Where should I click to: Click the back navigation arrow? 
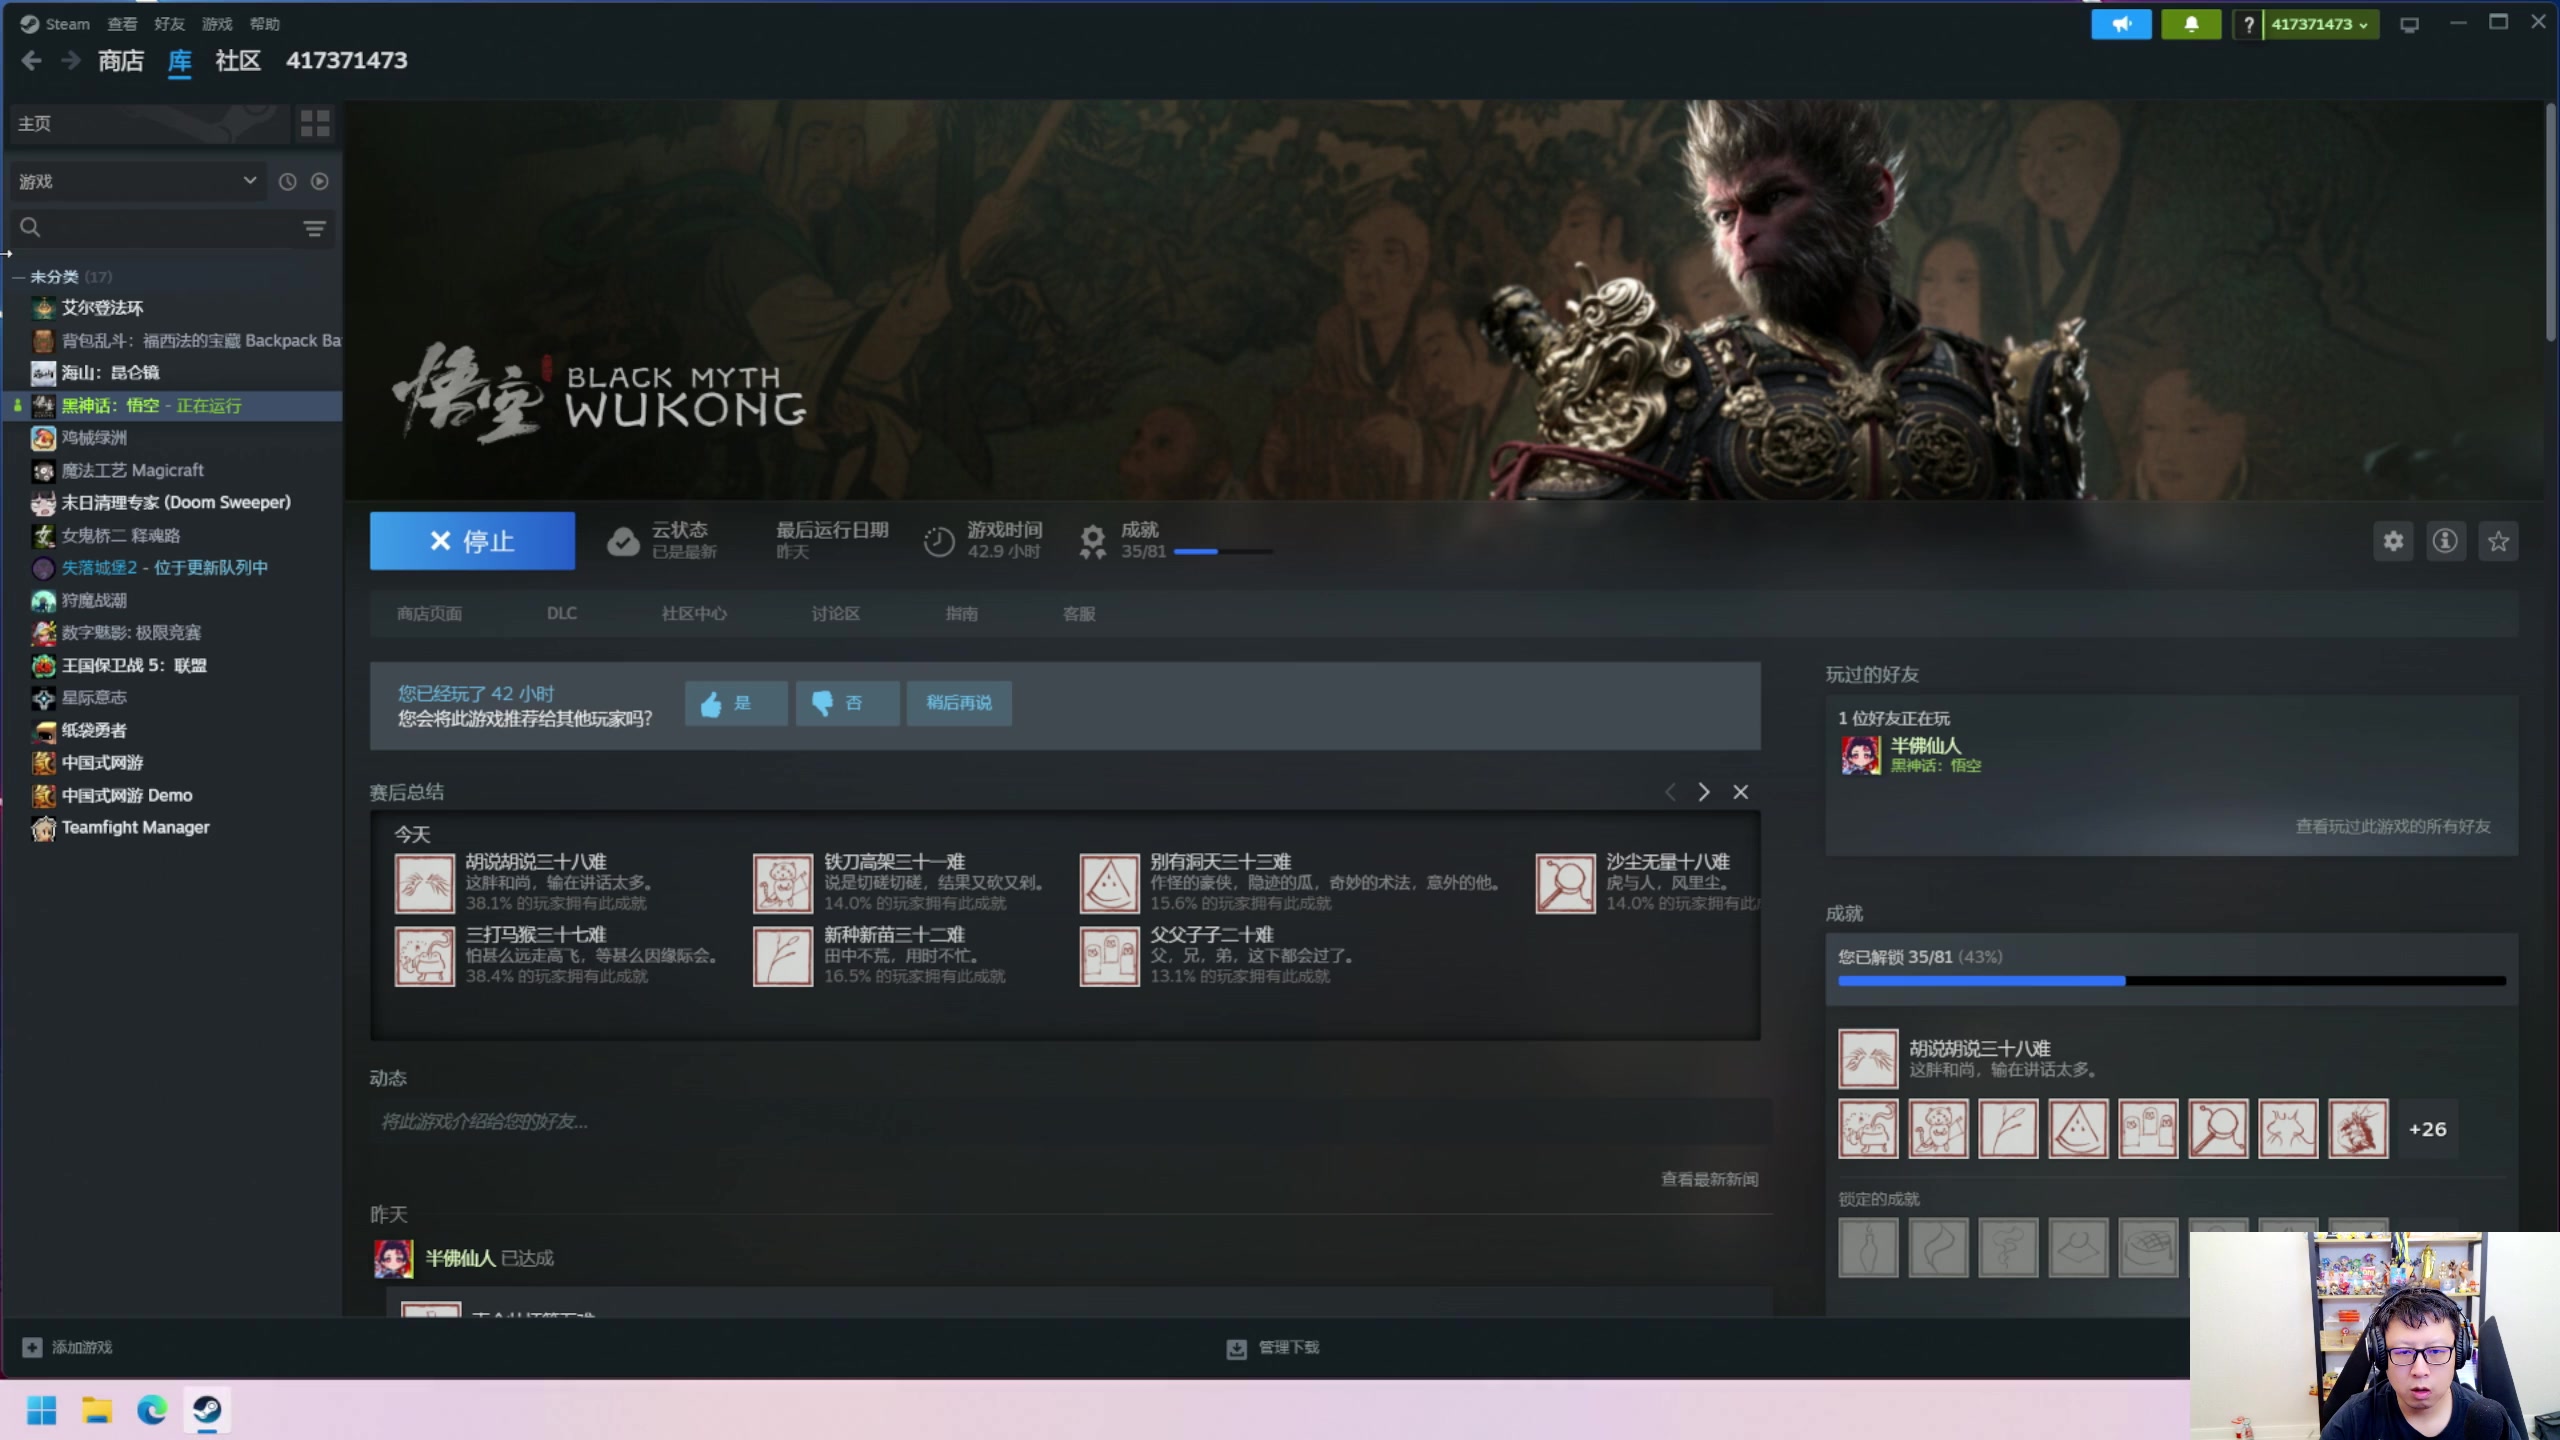tap(31, 61)
